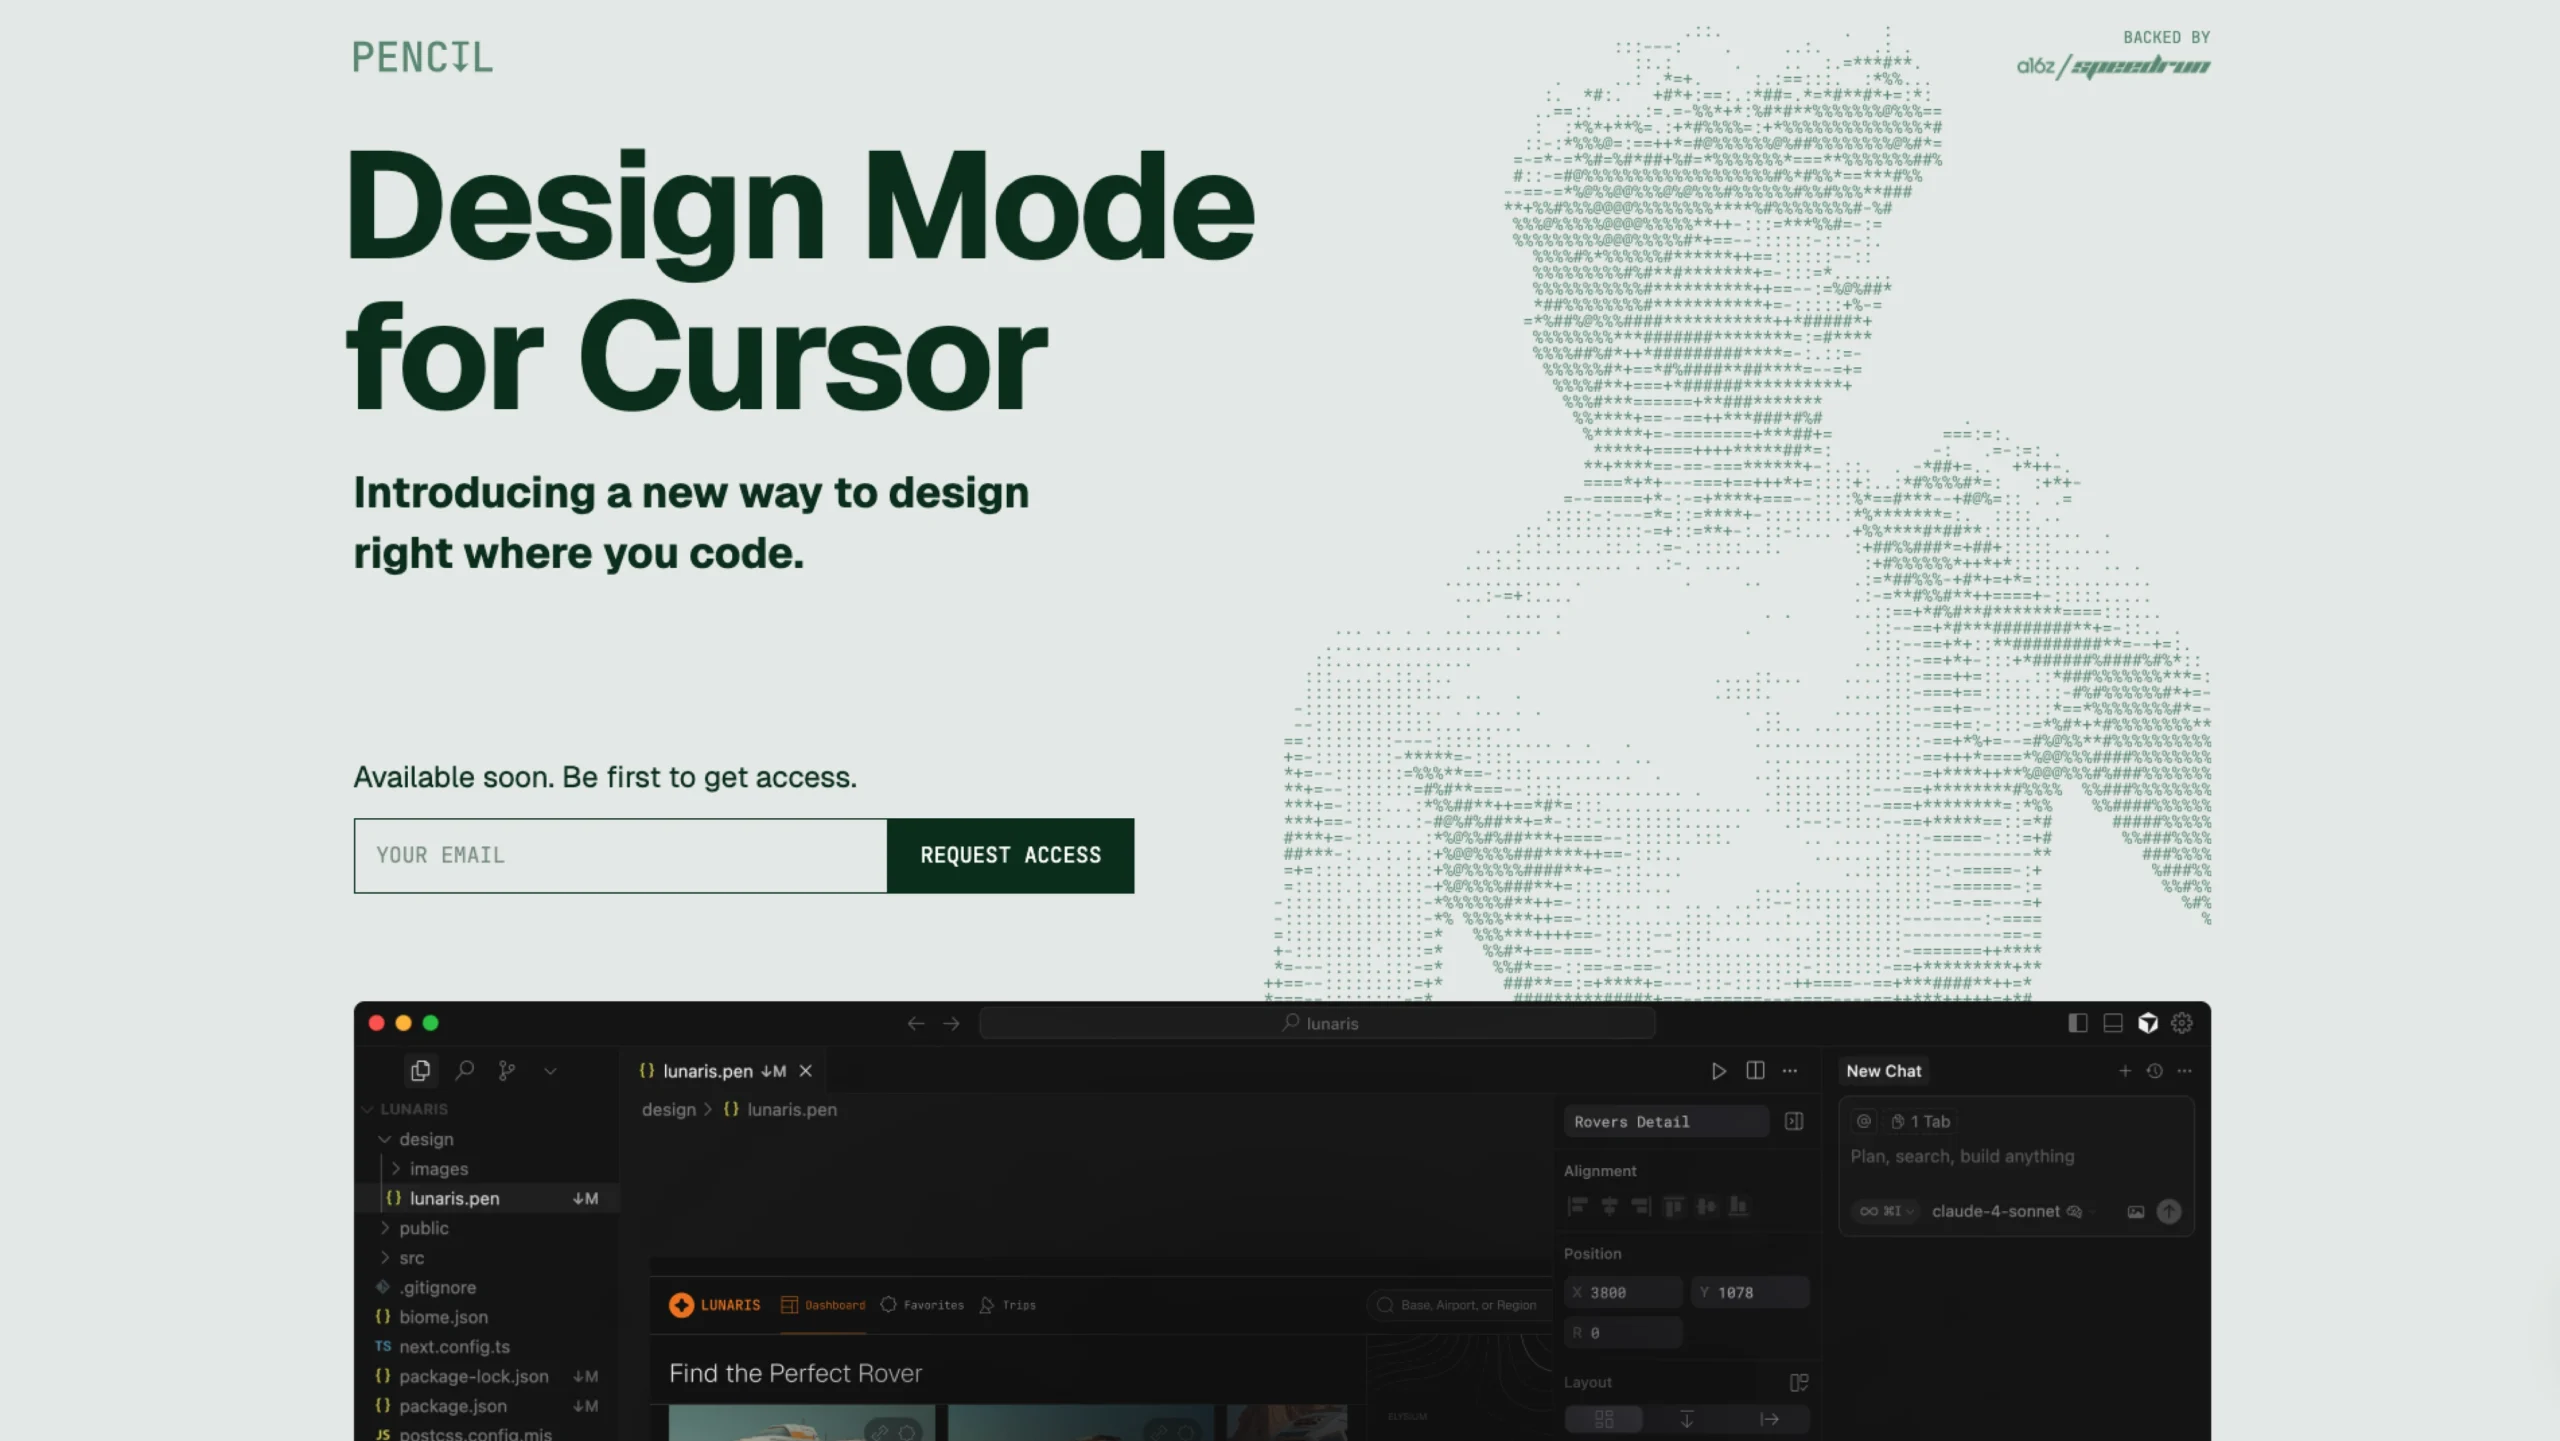
Task: Start a New Chat
Action: click(x=2125, y=1071)
